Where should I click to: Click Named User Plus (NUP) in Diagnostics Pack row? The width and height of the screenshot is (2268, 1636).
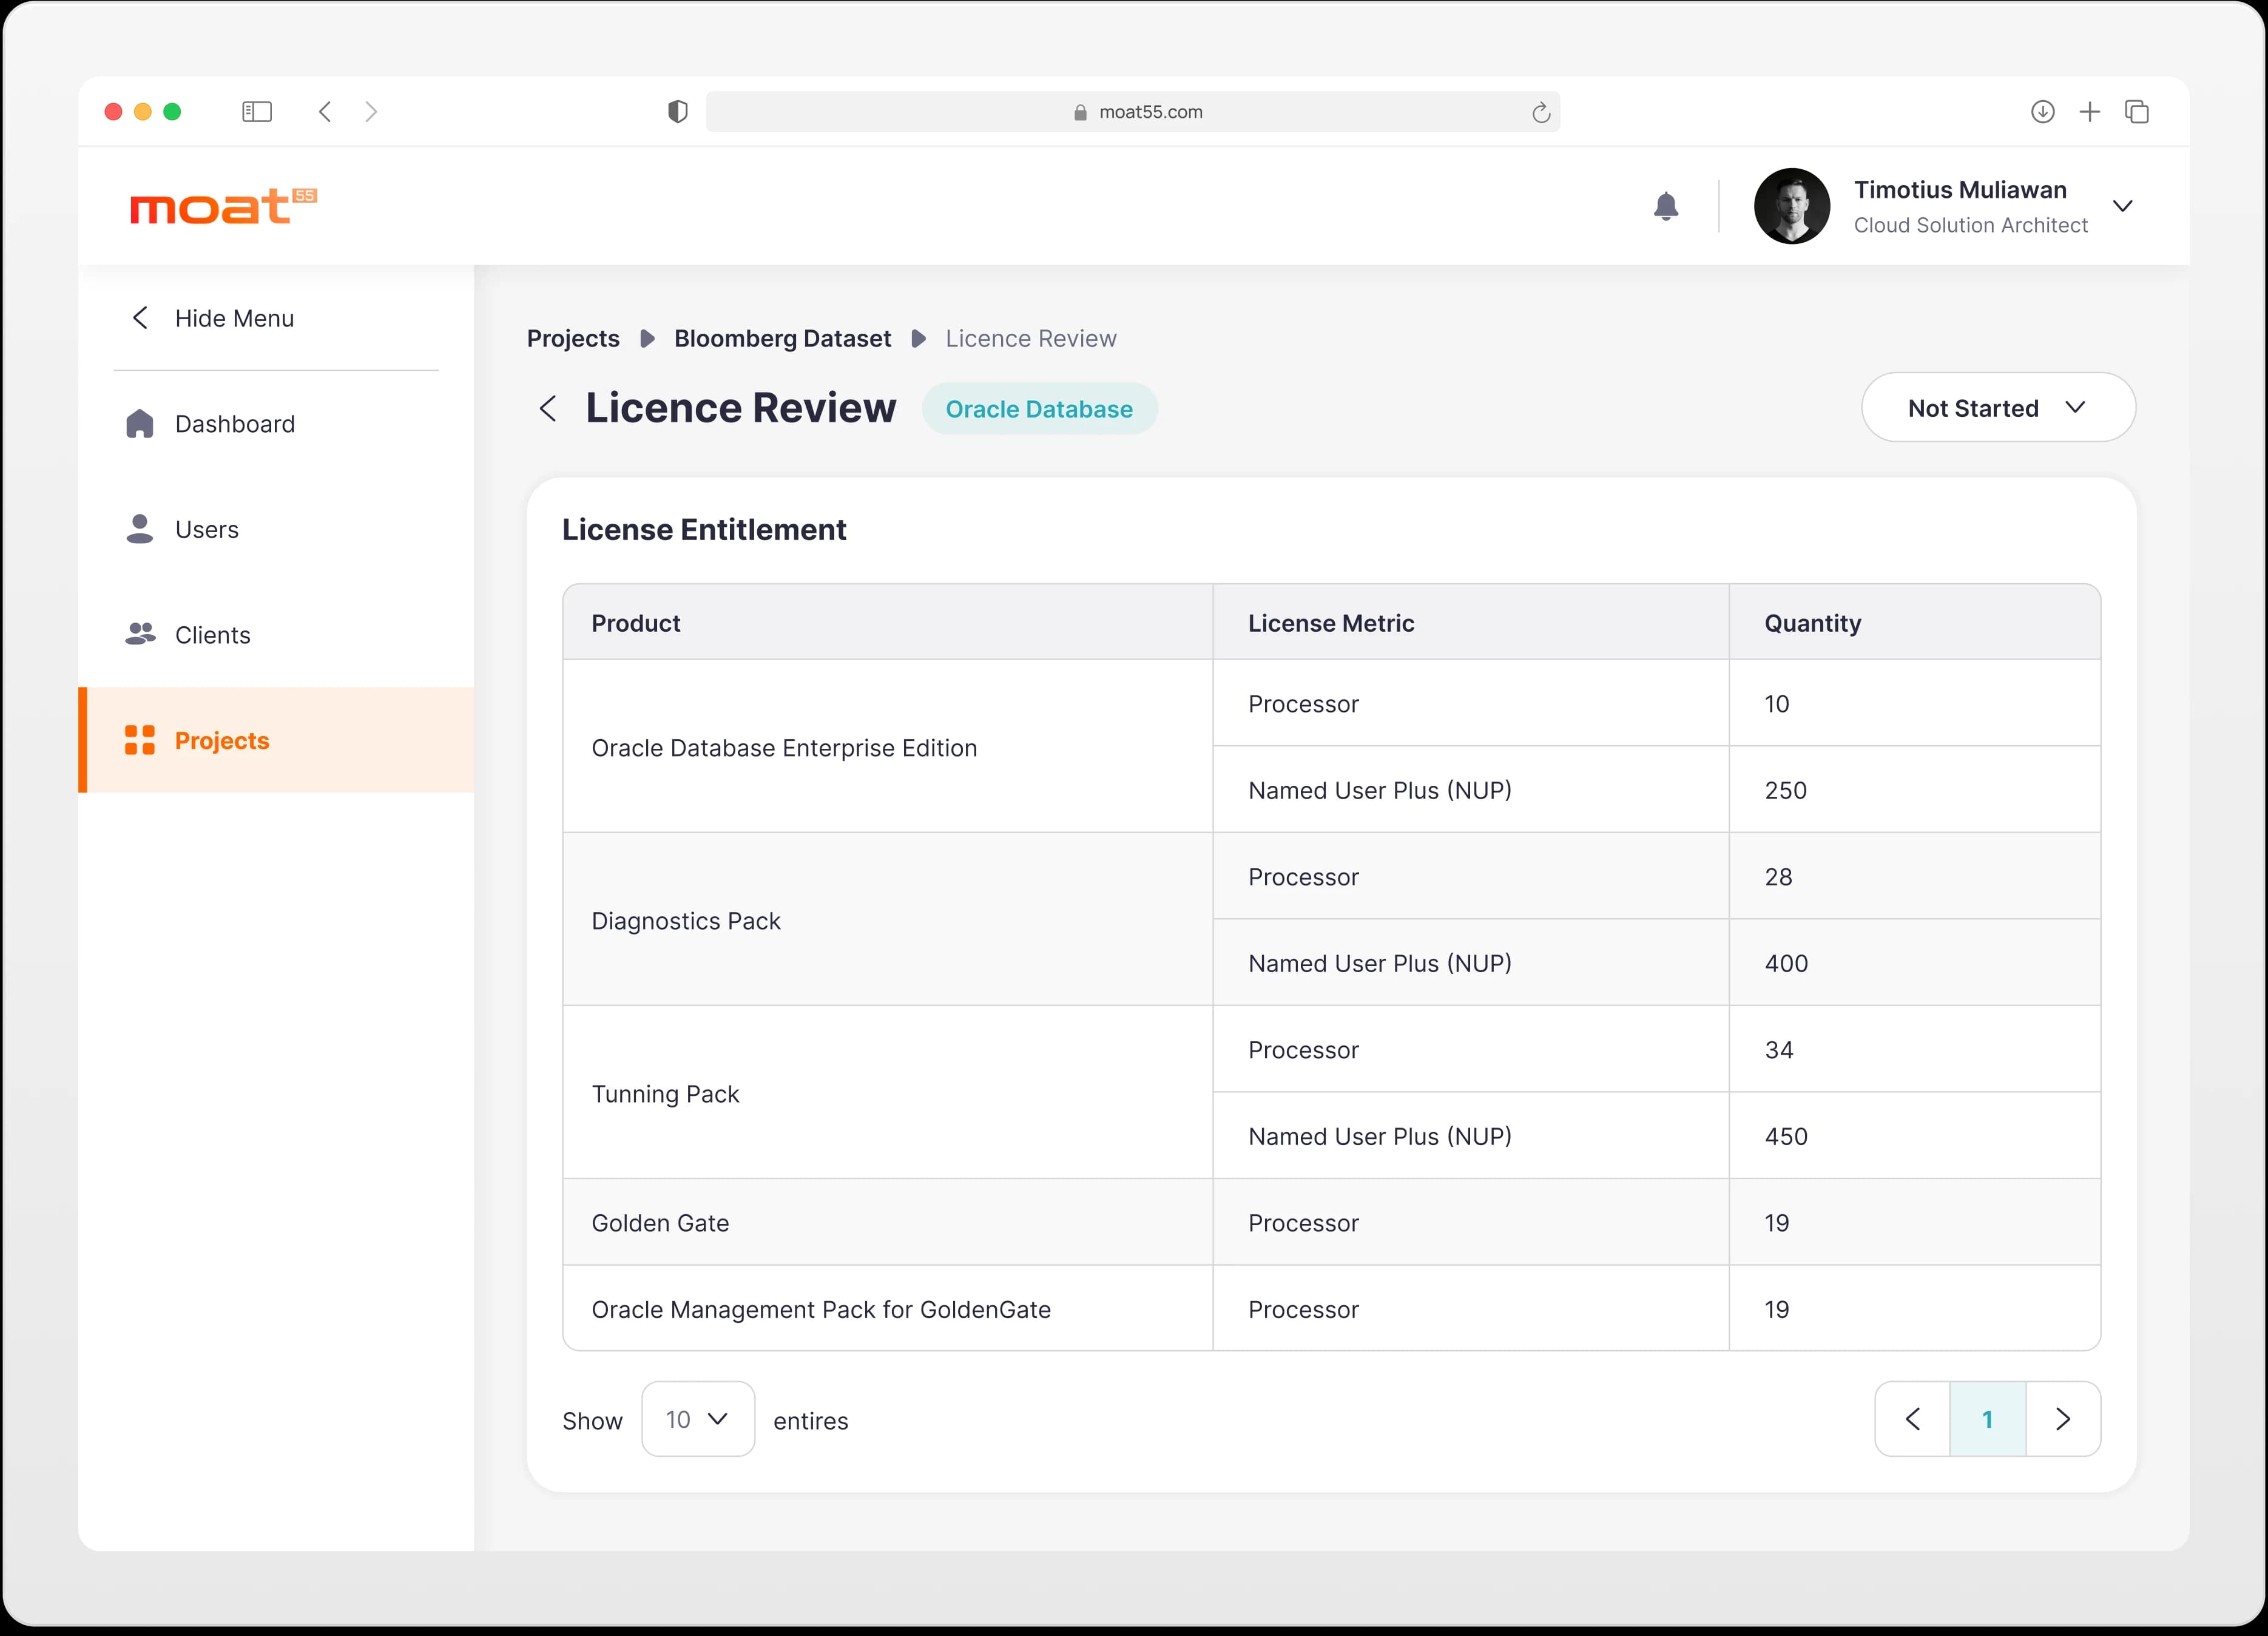coord(1380,963)
